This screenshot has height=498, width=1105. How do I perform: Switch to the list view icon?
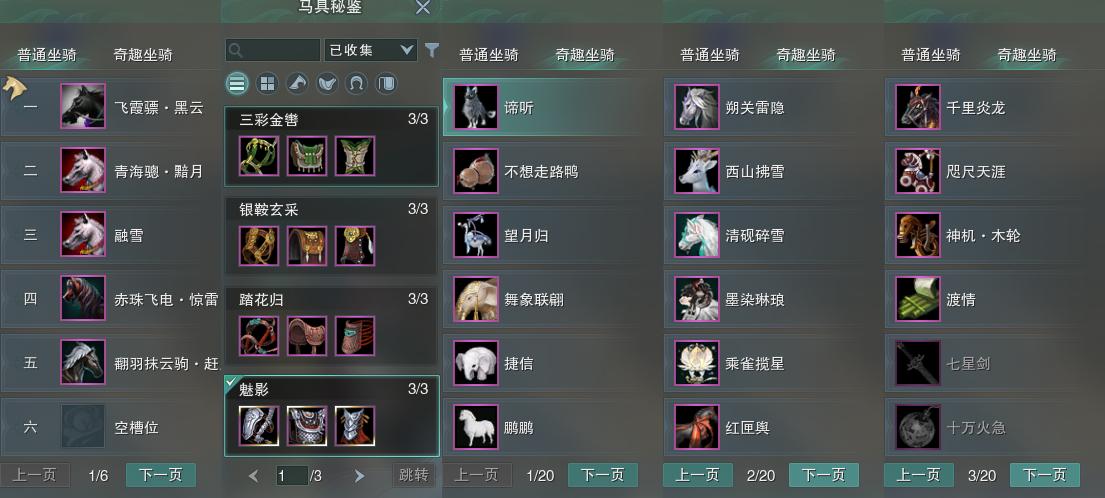point(237,84)
